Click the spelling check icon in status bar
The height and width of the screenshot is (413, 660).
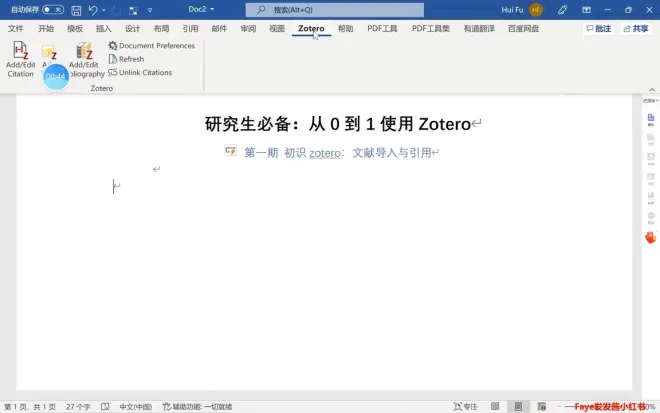(105, 407)
